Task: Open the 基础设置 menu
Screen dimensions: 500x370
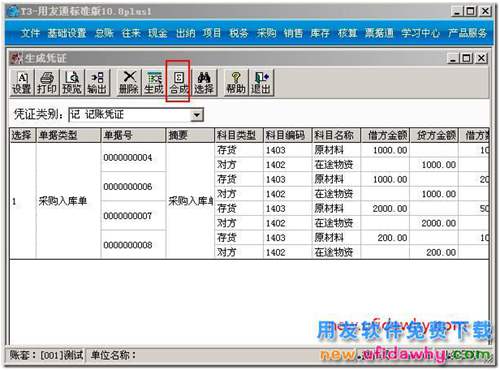Action: (x=67, y=33)
